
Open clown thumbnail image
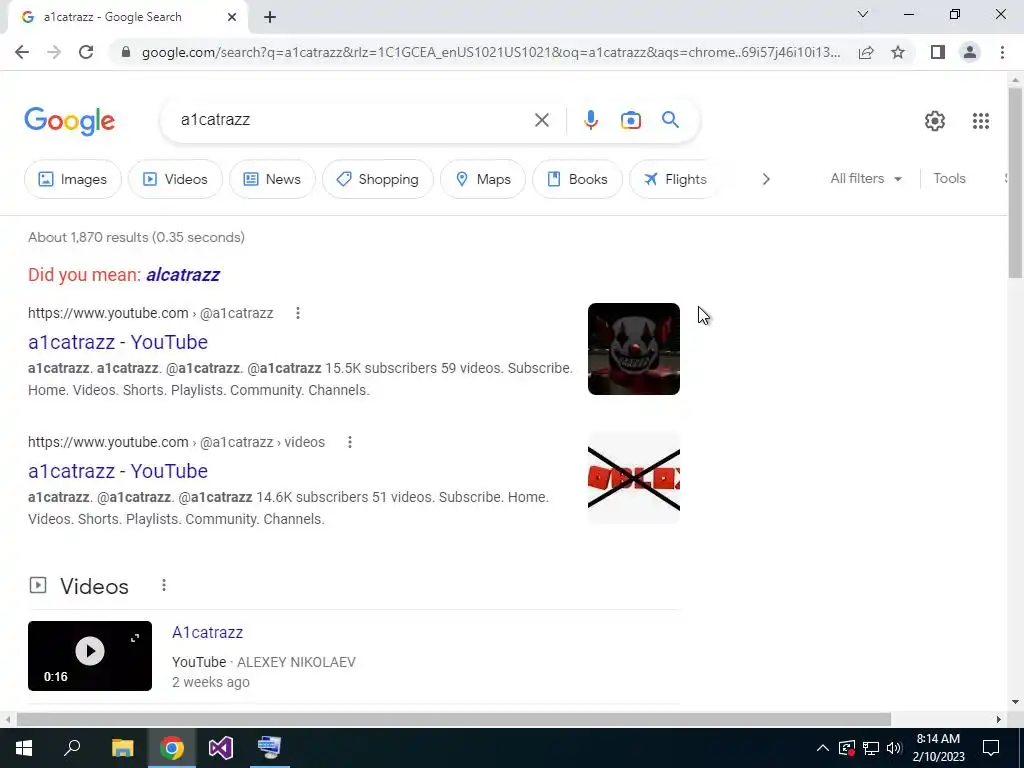pos(633,349)
